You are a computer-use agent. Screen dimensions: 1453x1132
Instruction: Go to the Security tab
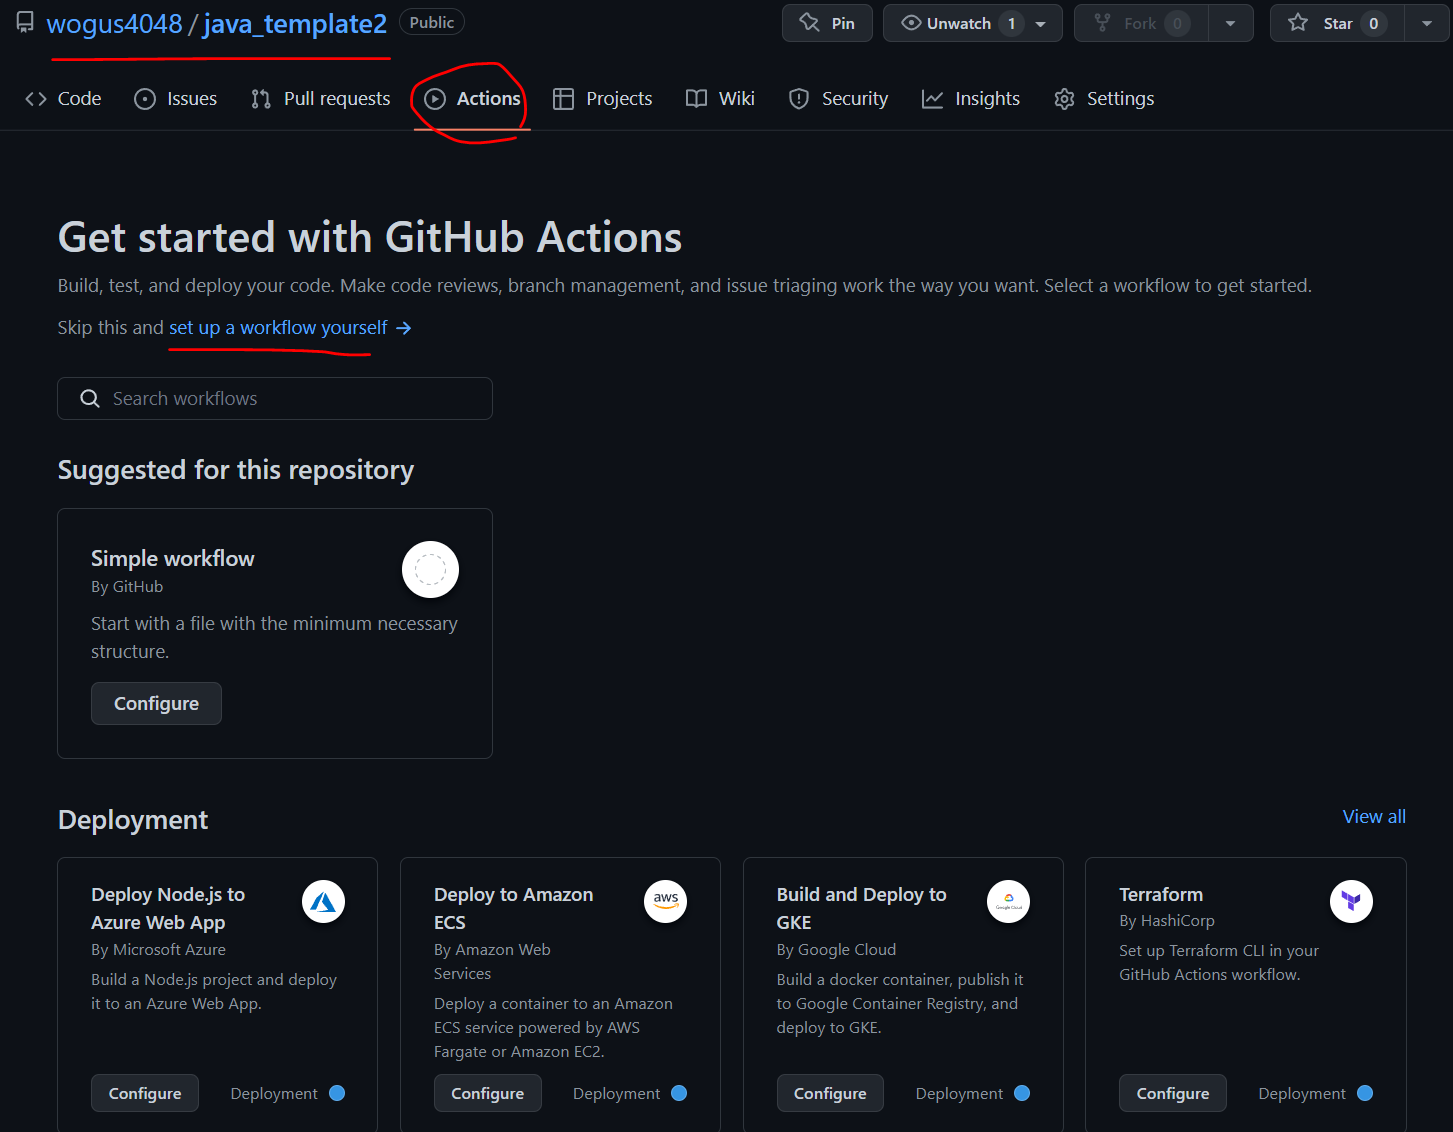pos(838,99)
